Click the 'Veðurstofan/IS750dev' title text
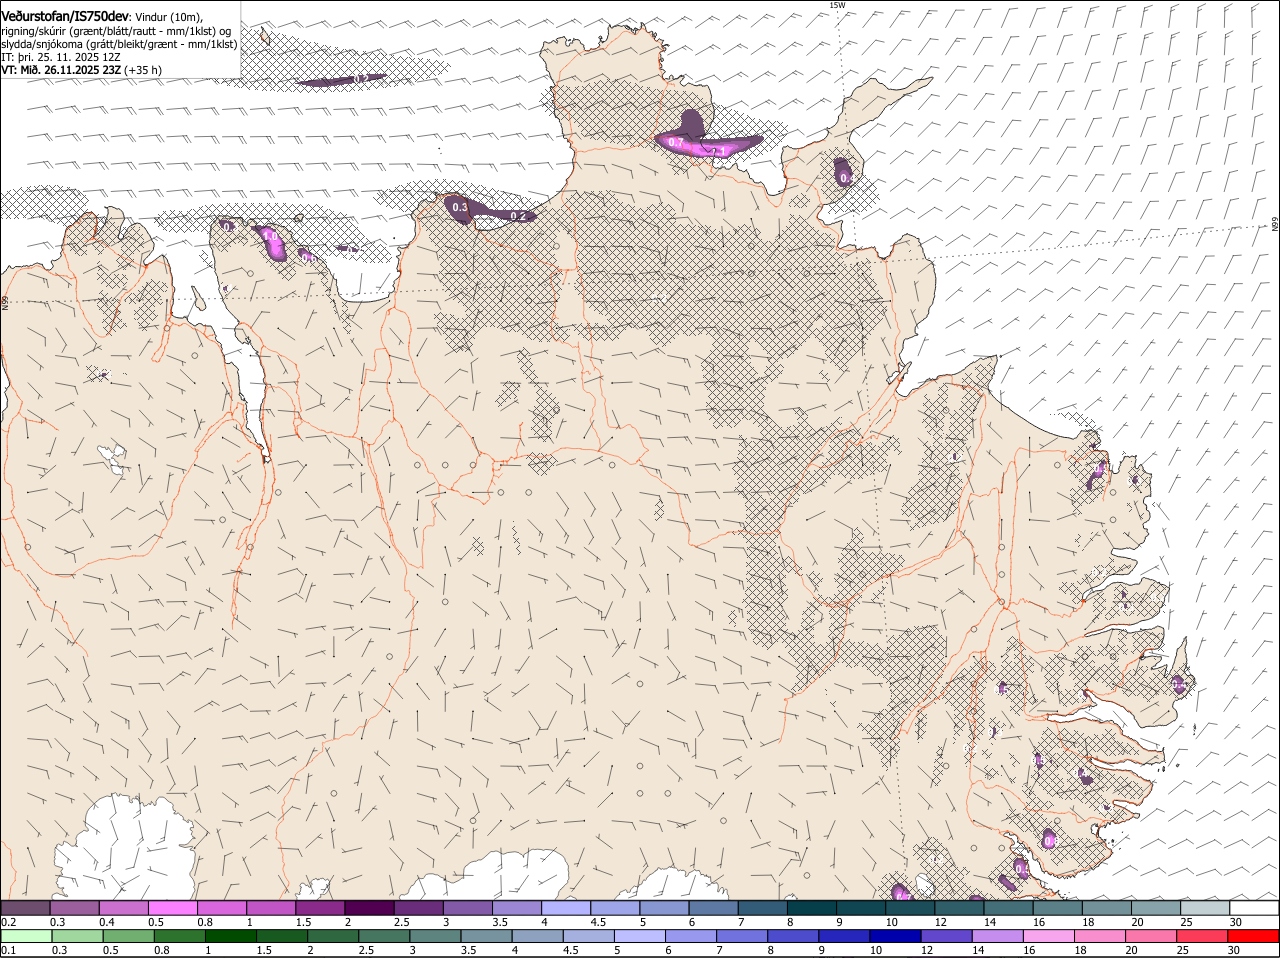Image resolution: width=1280 pixels, height=958 pixels. 65,16
